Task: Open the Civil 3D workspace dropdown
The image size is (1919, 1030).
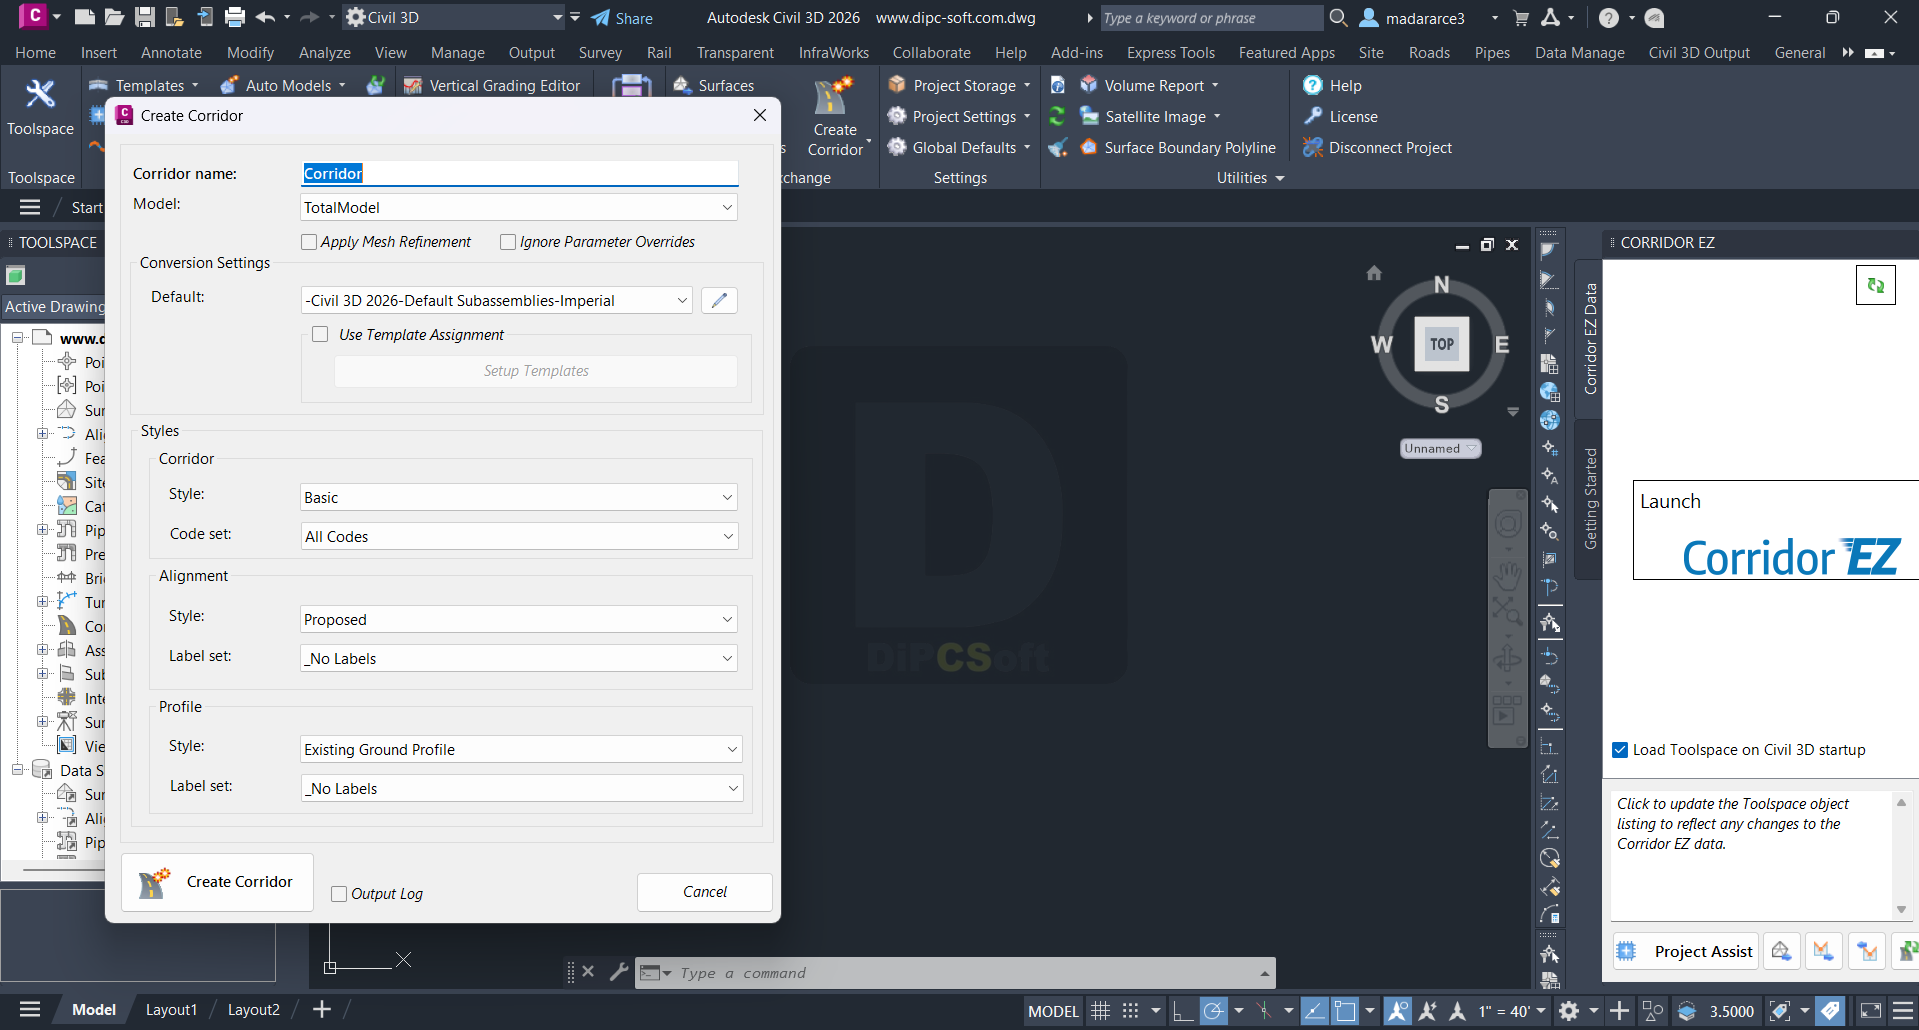Action: click(455, 17)
